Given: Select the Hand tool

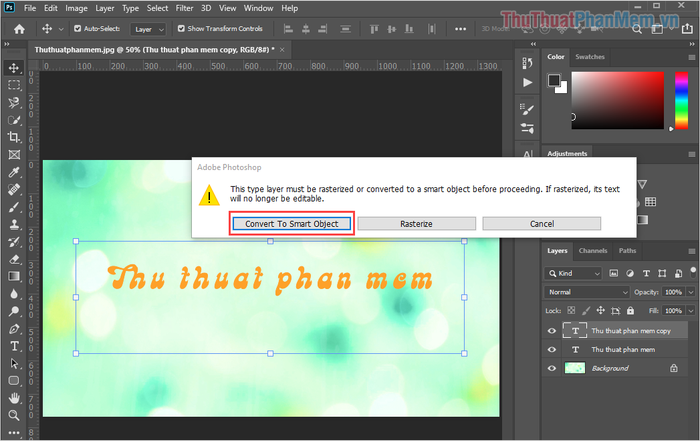Looking at the screenshot, I should (x=14, y=398).
